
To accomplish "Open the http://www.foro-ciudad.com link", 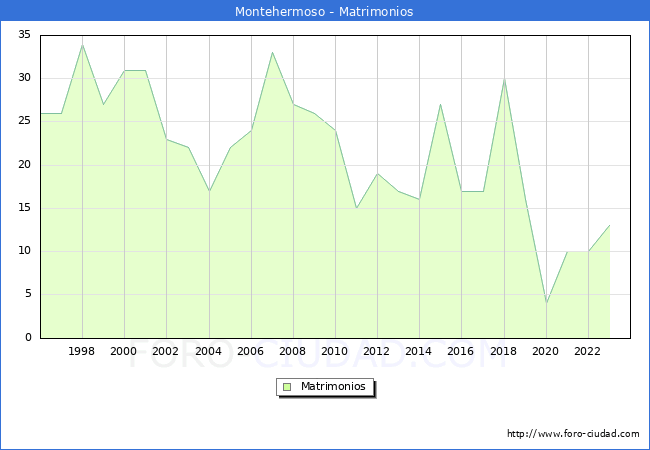I will [573, 434].
